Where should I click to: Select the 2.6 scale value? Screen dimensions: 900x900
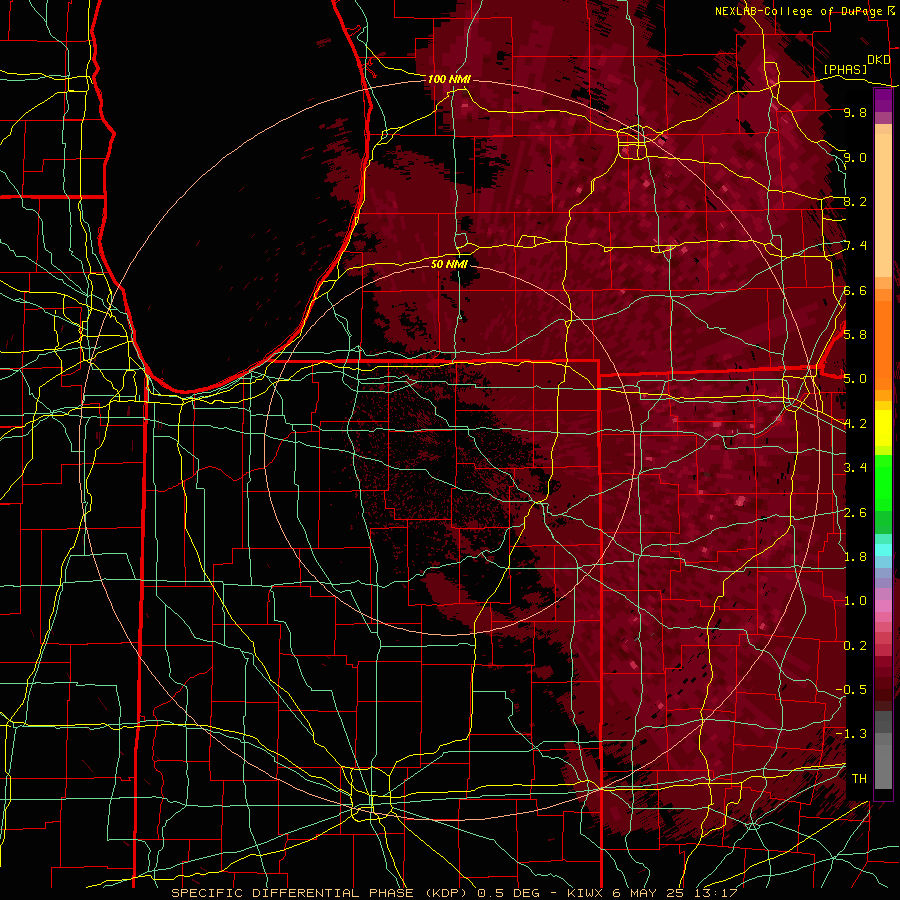click(x=855, y=513)
